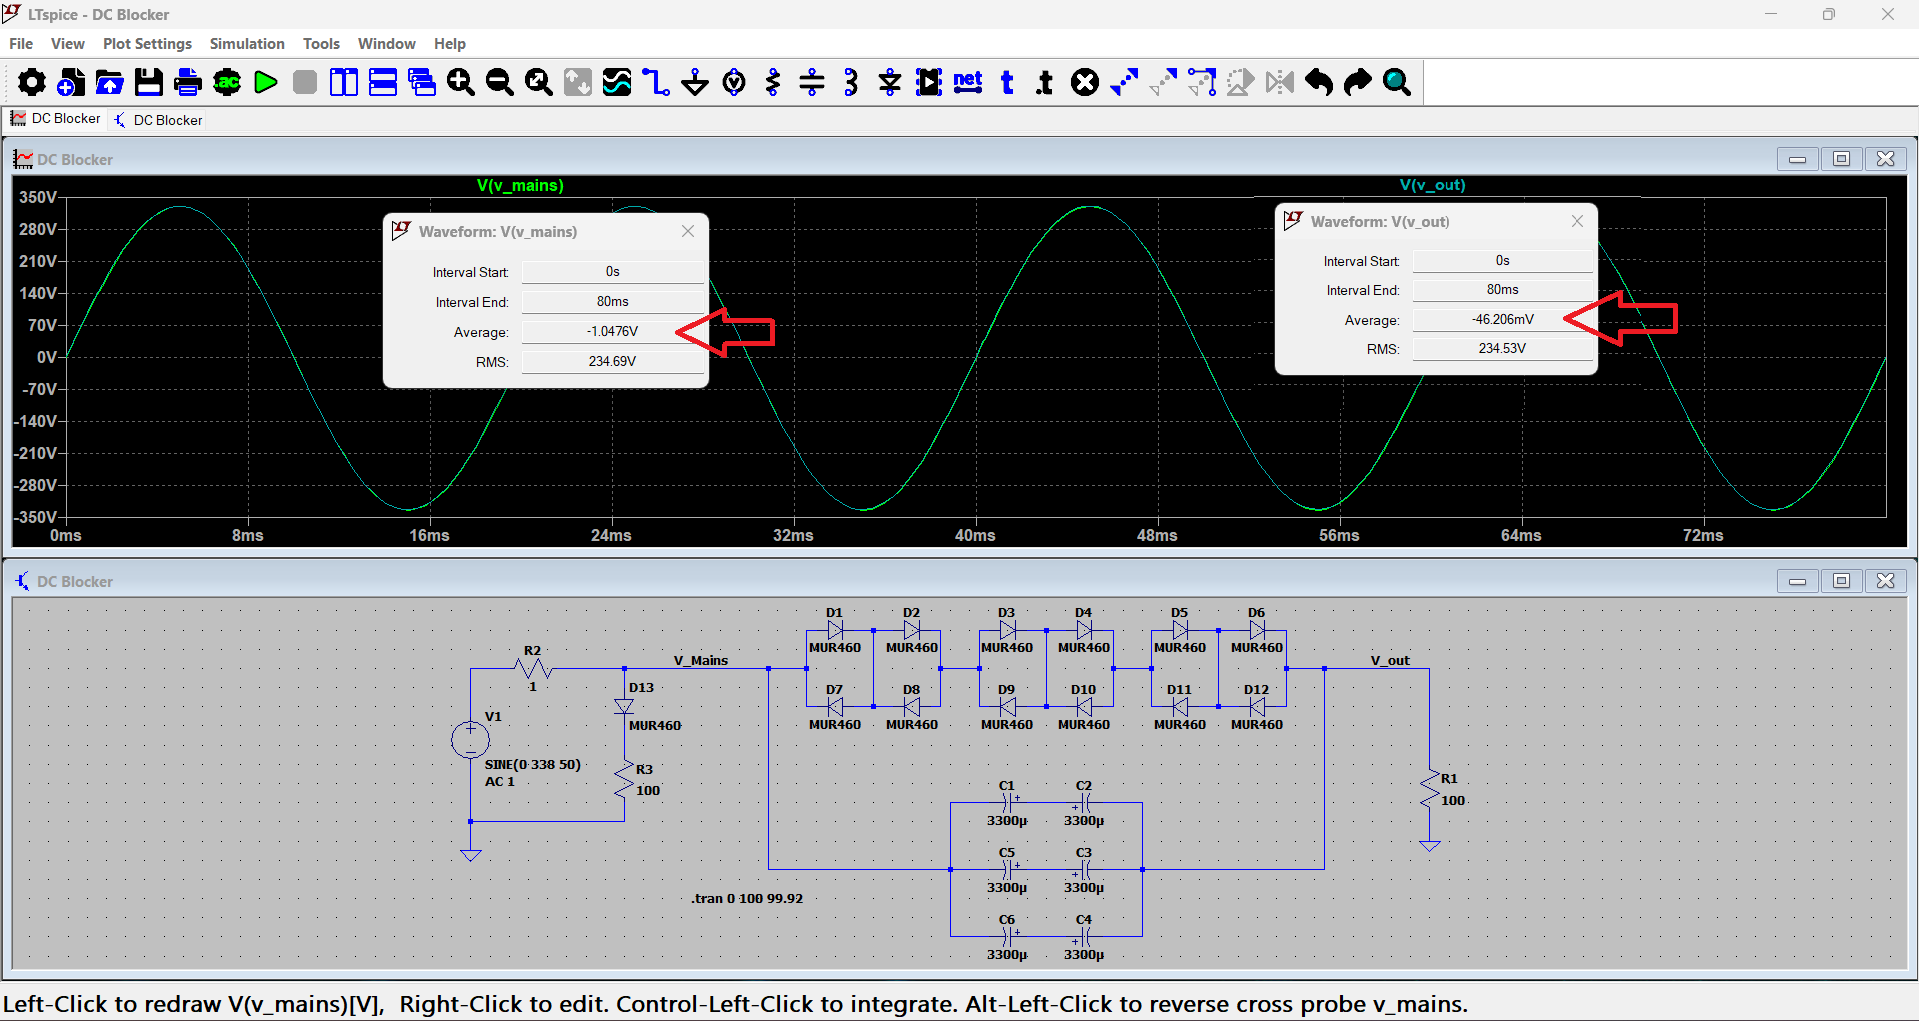This screenshot has width=1919, height=1021.
Task: Open the component library browser
Action: (x=929, y=82)
